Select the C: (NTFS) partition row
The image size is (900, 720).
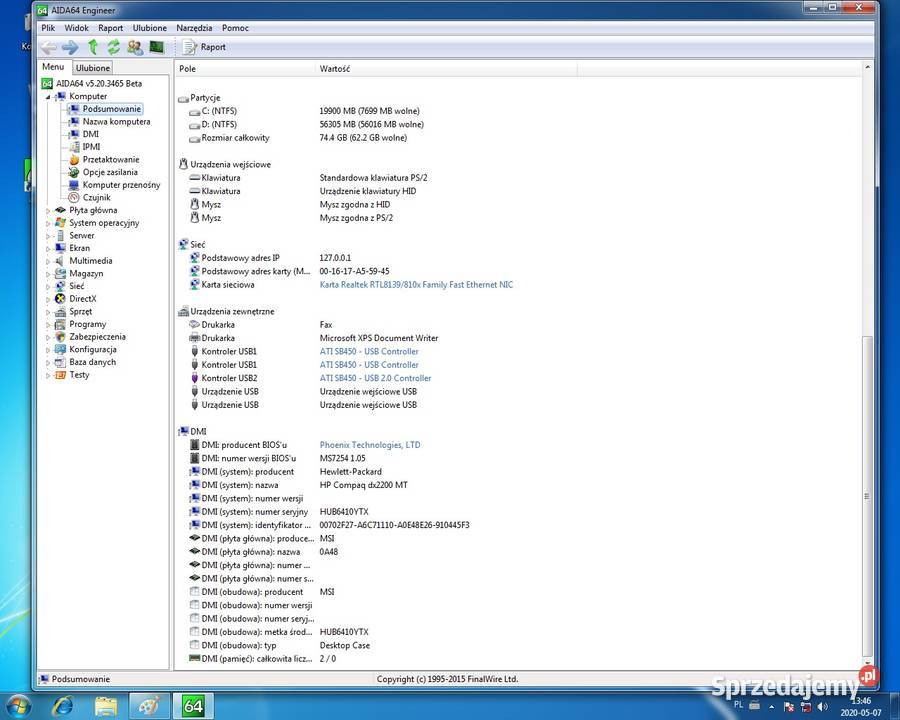click(x=304, y=111)
